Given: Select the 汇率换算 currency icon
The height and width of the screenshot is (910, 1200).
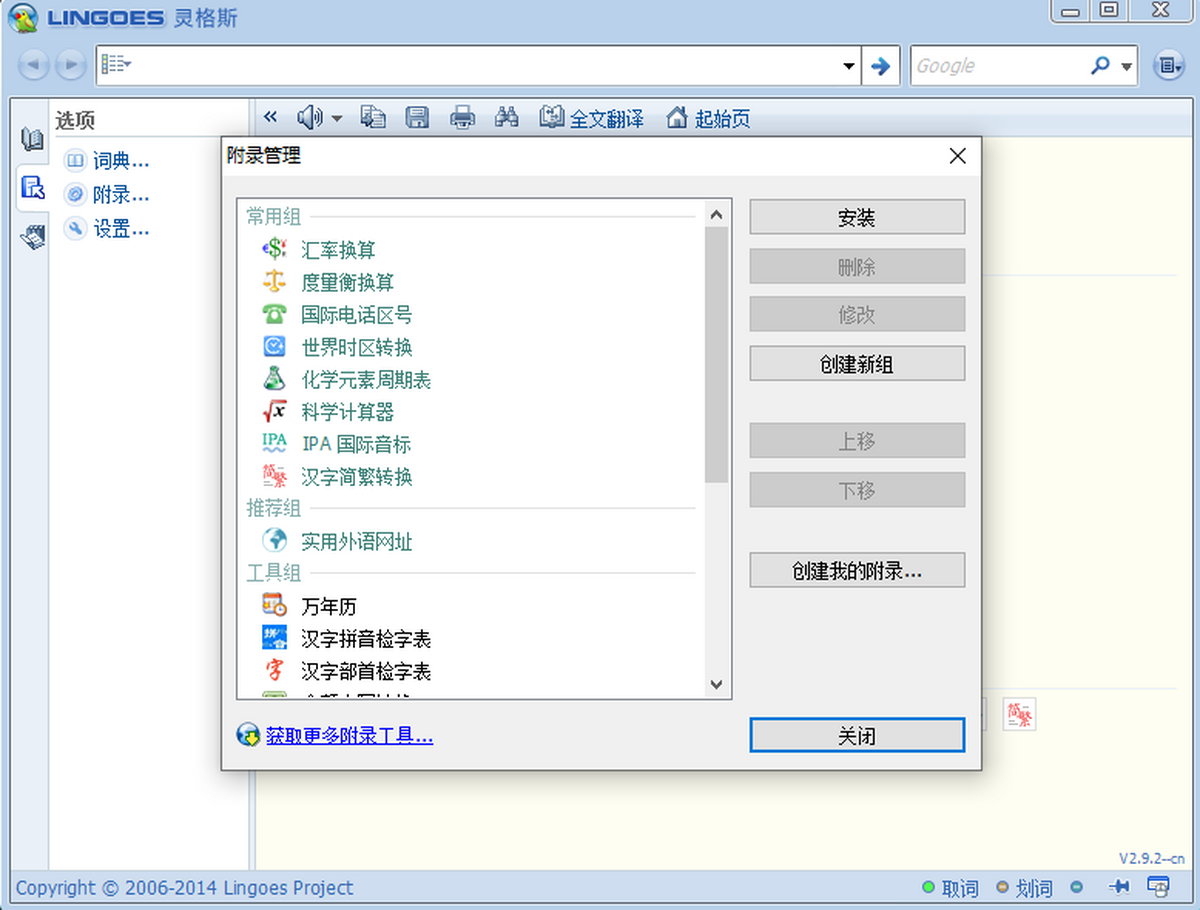Looking at the screenshot, I should point(274,250).
